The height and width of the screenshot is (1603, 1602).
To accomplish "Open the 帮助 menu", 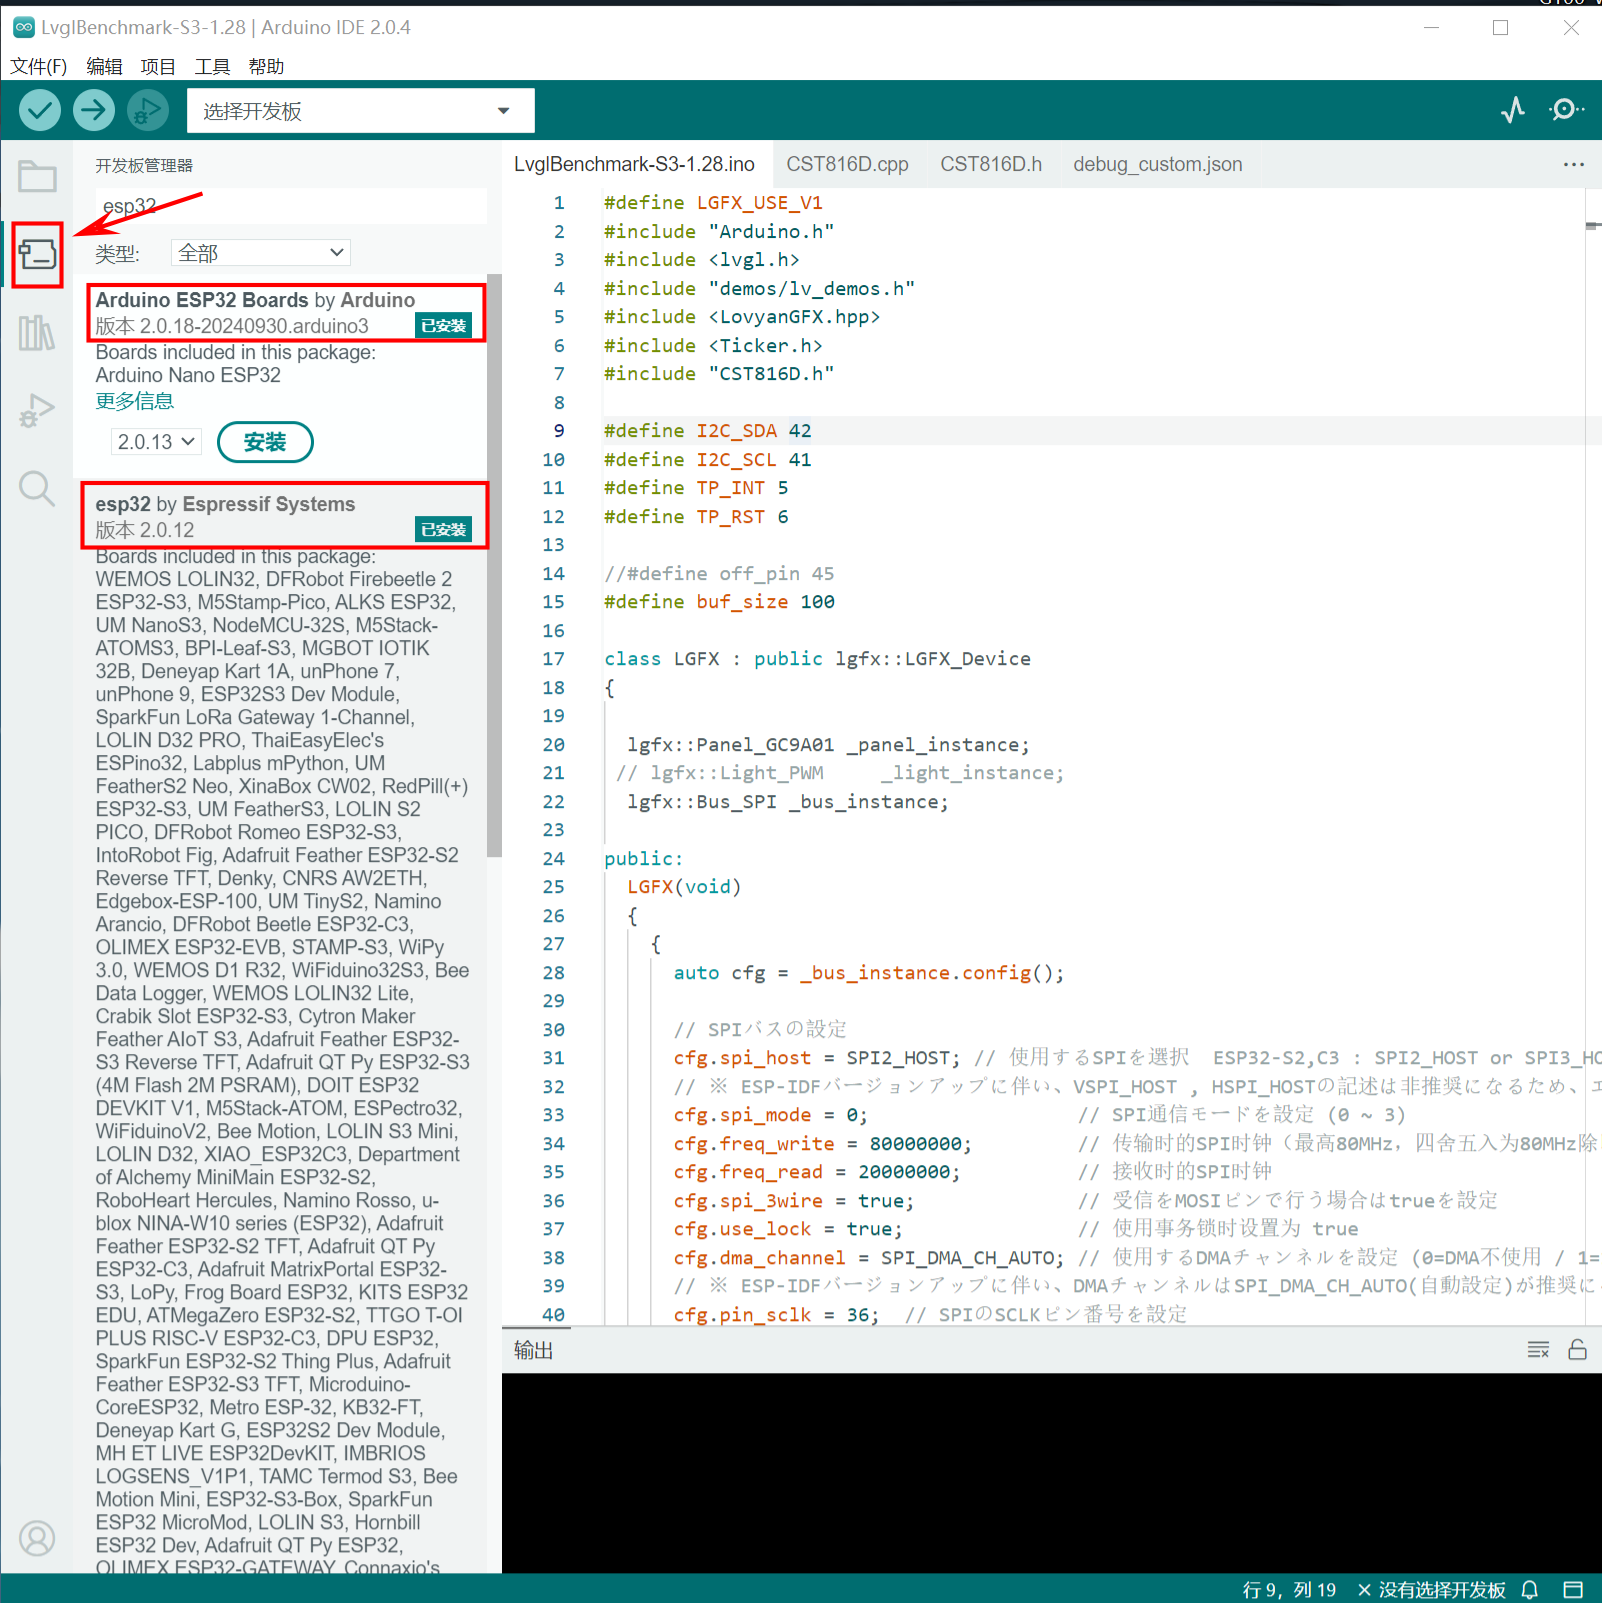I will coord(266,66).
